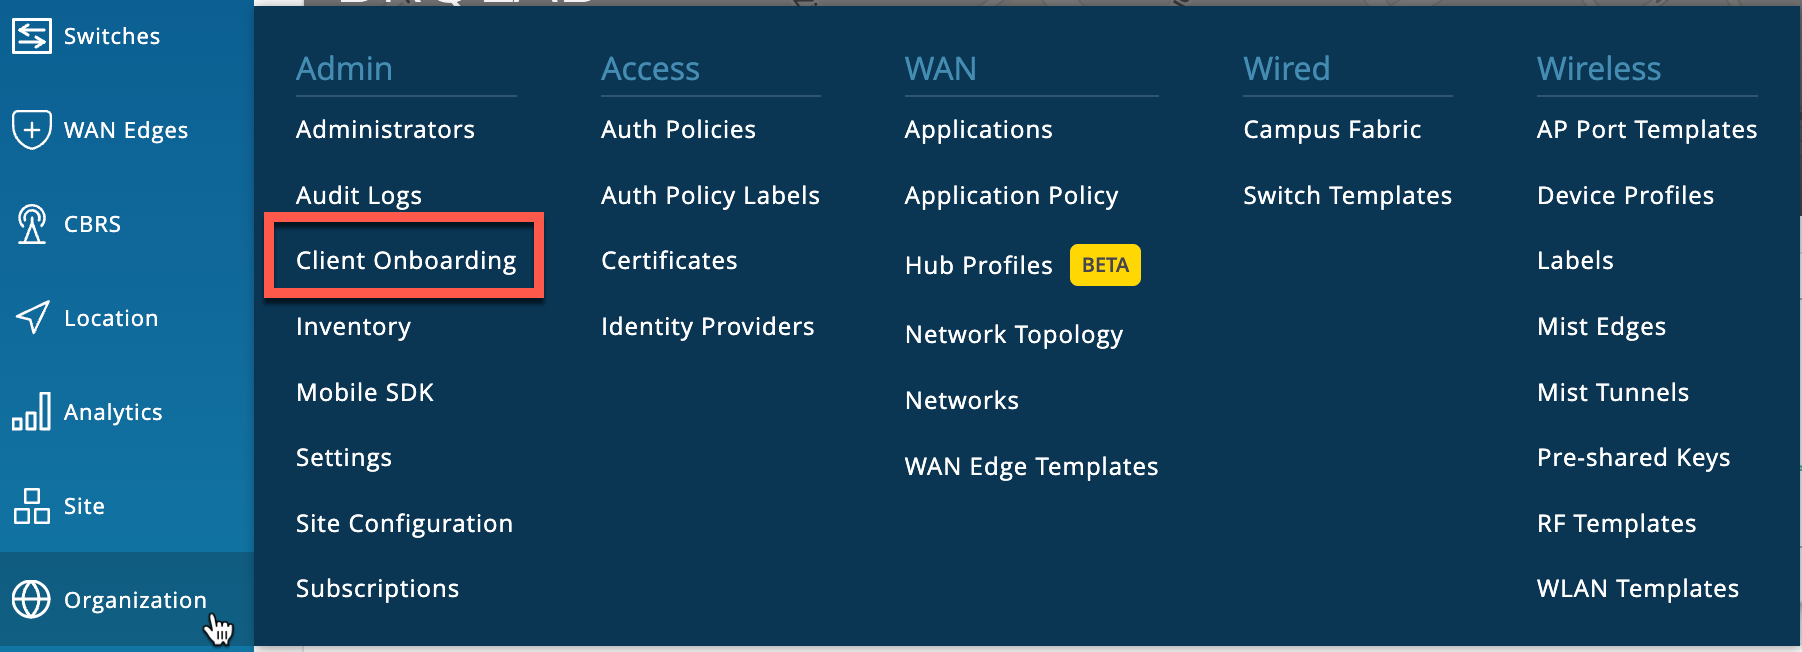Open Identity Providers page
Viewport: 1802px width, 652px height.
[x=707, y=327]
